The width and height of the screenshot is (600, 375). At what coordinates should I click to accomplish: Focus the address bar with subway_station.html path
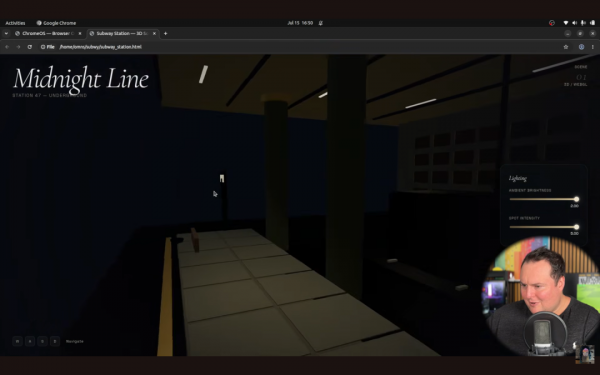[100, 47]
